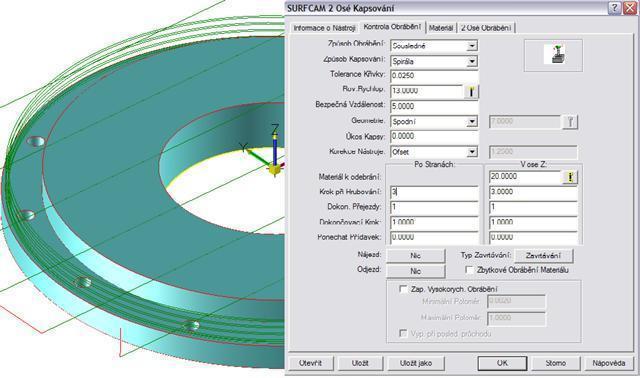Expand the Způsob Kapsování Spirála dropdown
The image size is (640, 378).
point(472,62)
